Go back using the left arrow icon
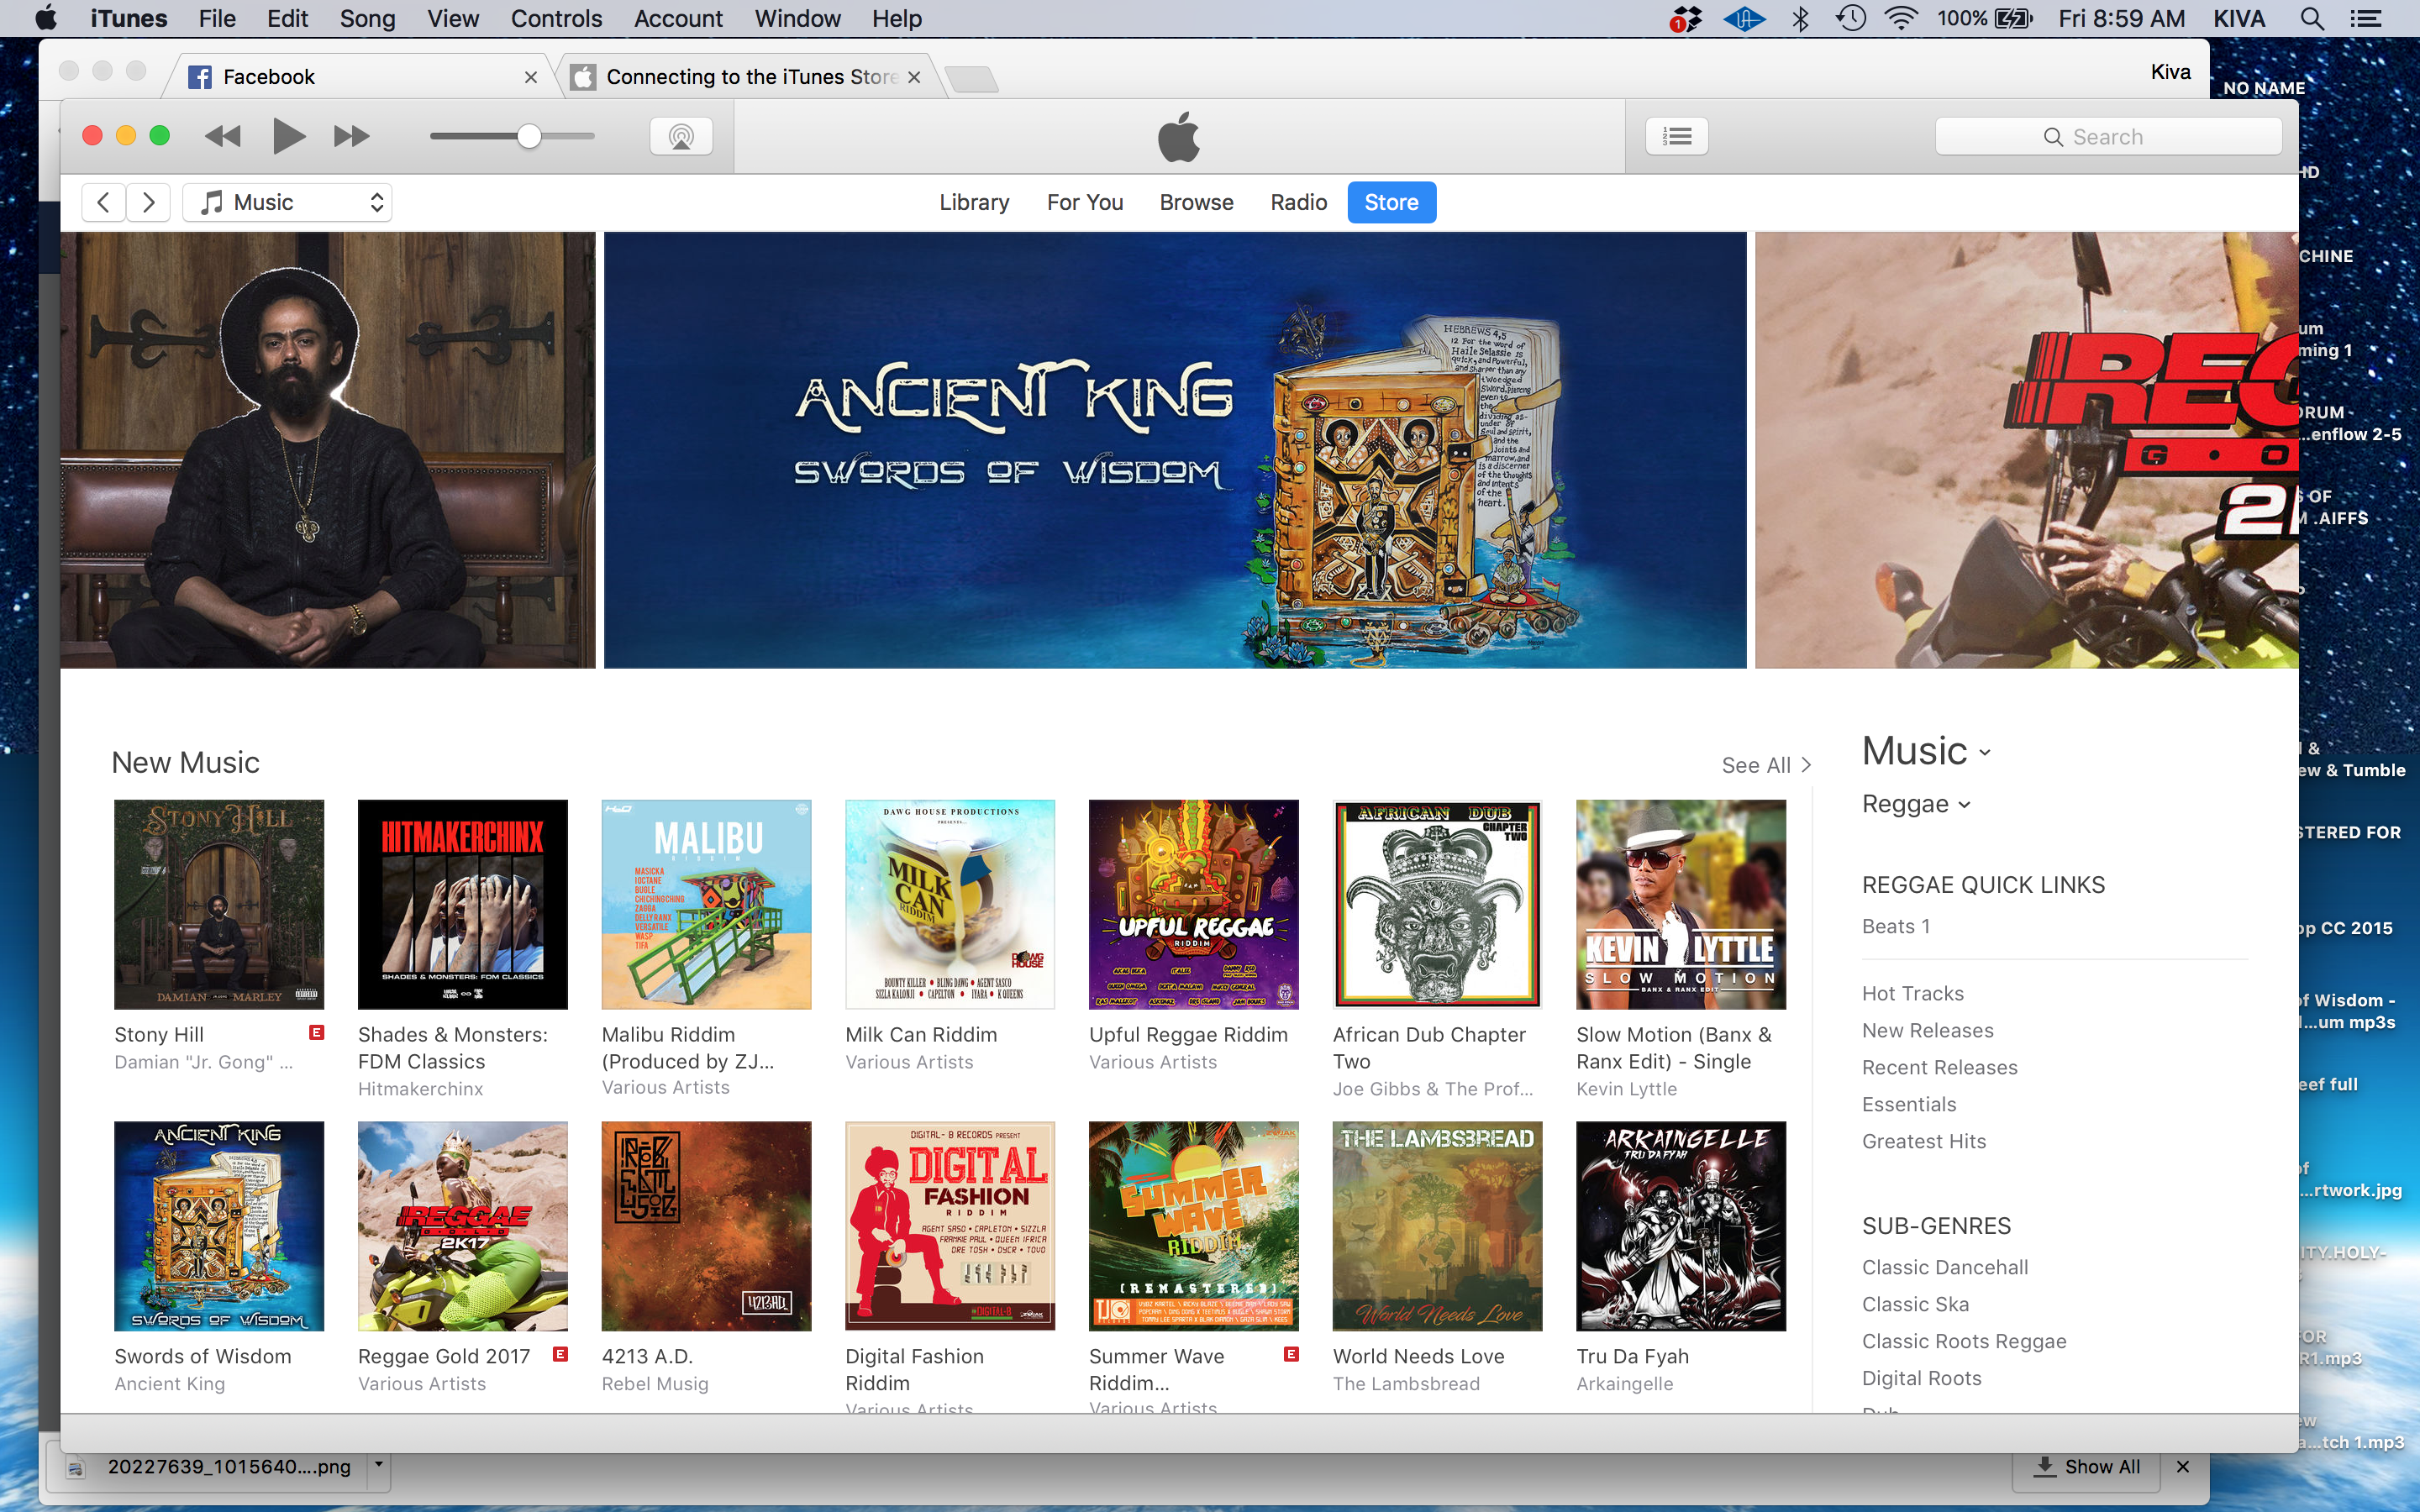The height and width of the screenshot is (1512, 2420). point(103,203)
